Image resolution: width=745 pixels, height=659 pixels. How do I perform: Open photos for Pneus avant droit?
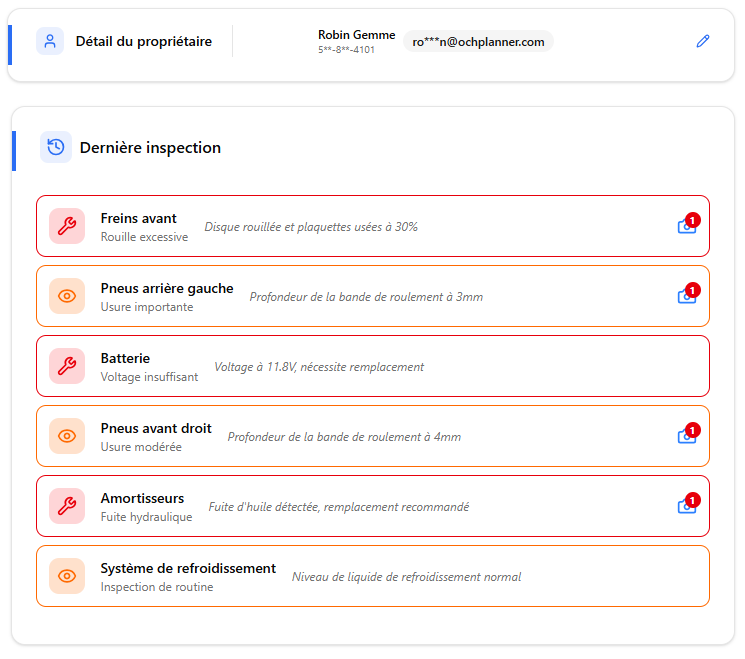click(687, 436)
